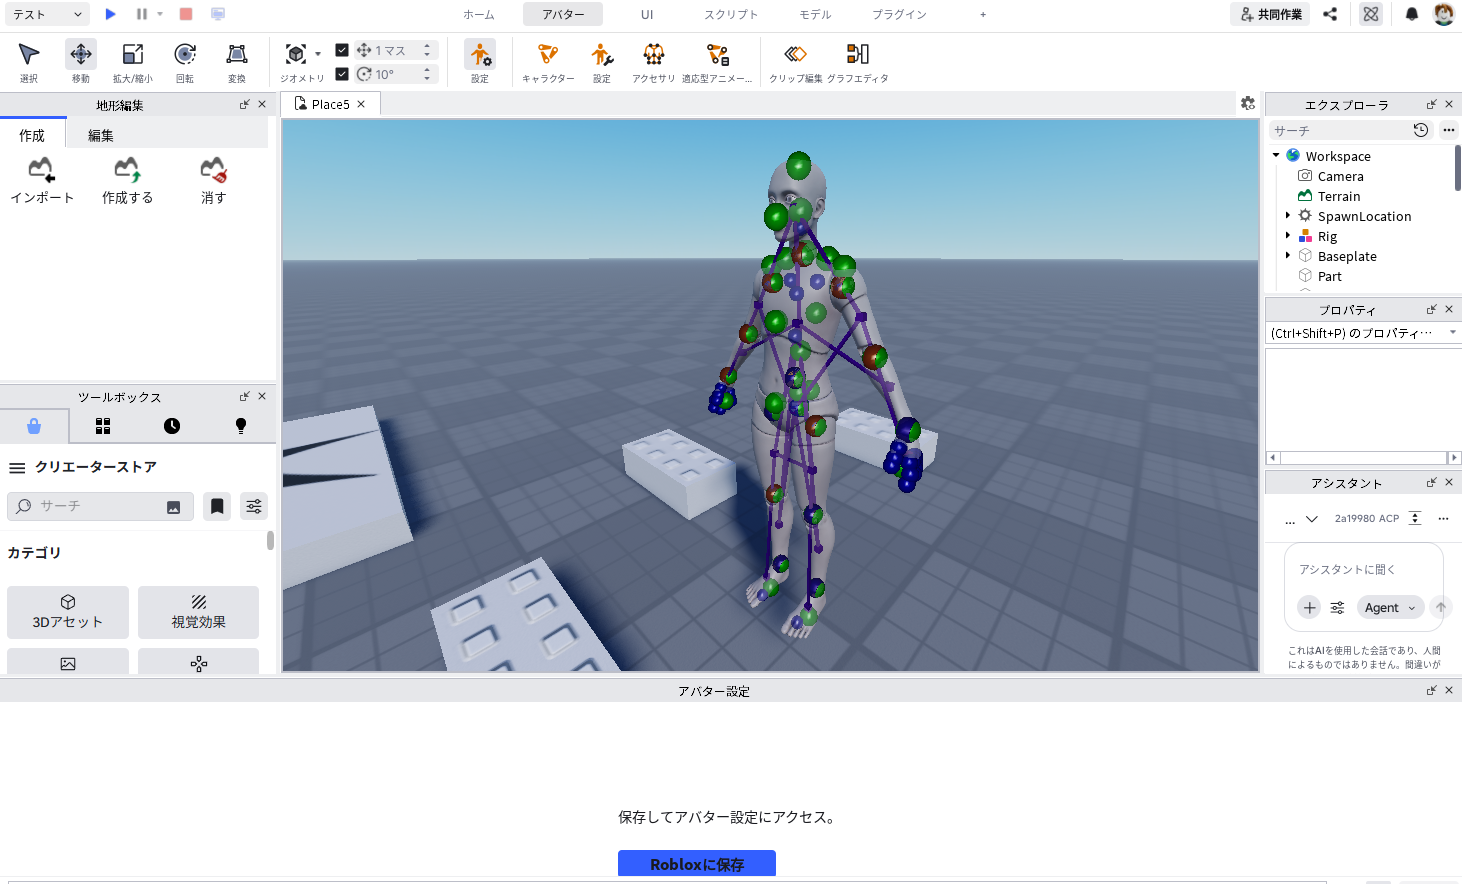This screenshot has width=1462, height=884.
Task: Pick the Rotate (回転) tool
Action: 185,62
